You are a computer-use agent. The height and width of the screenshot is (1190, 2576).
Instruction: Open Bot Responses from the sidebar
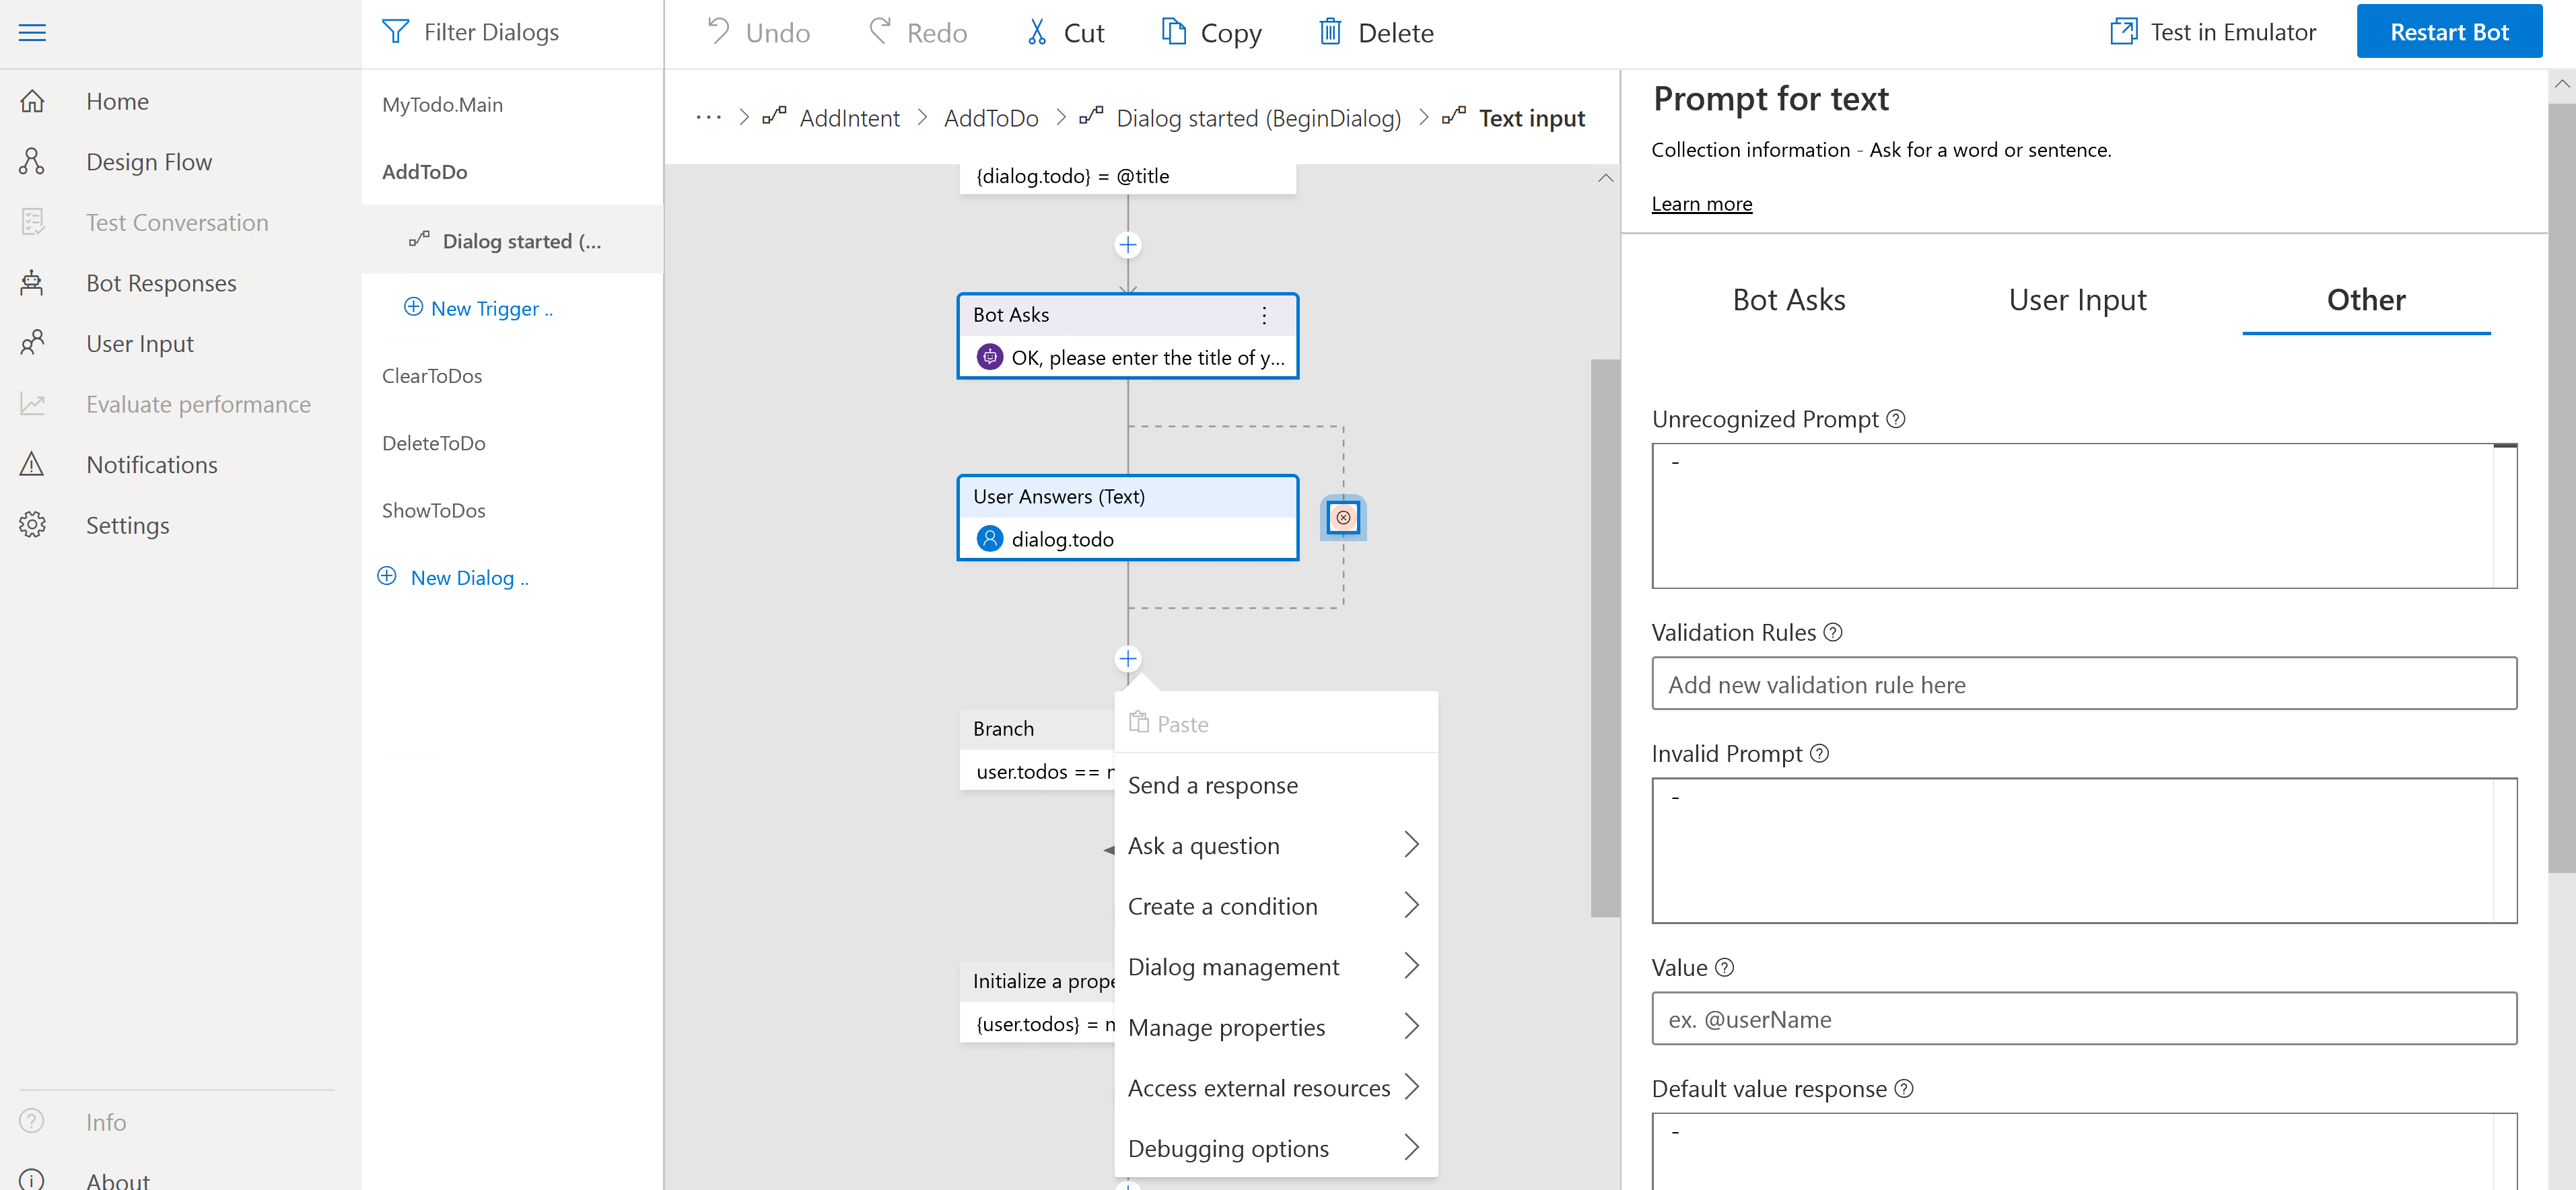(161, 283)
